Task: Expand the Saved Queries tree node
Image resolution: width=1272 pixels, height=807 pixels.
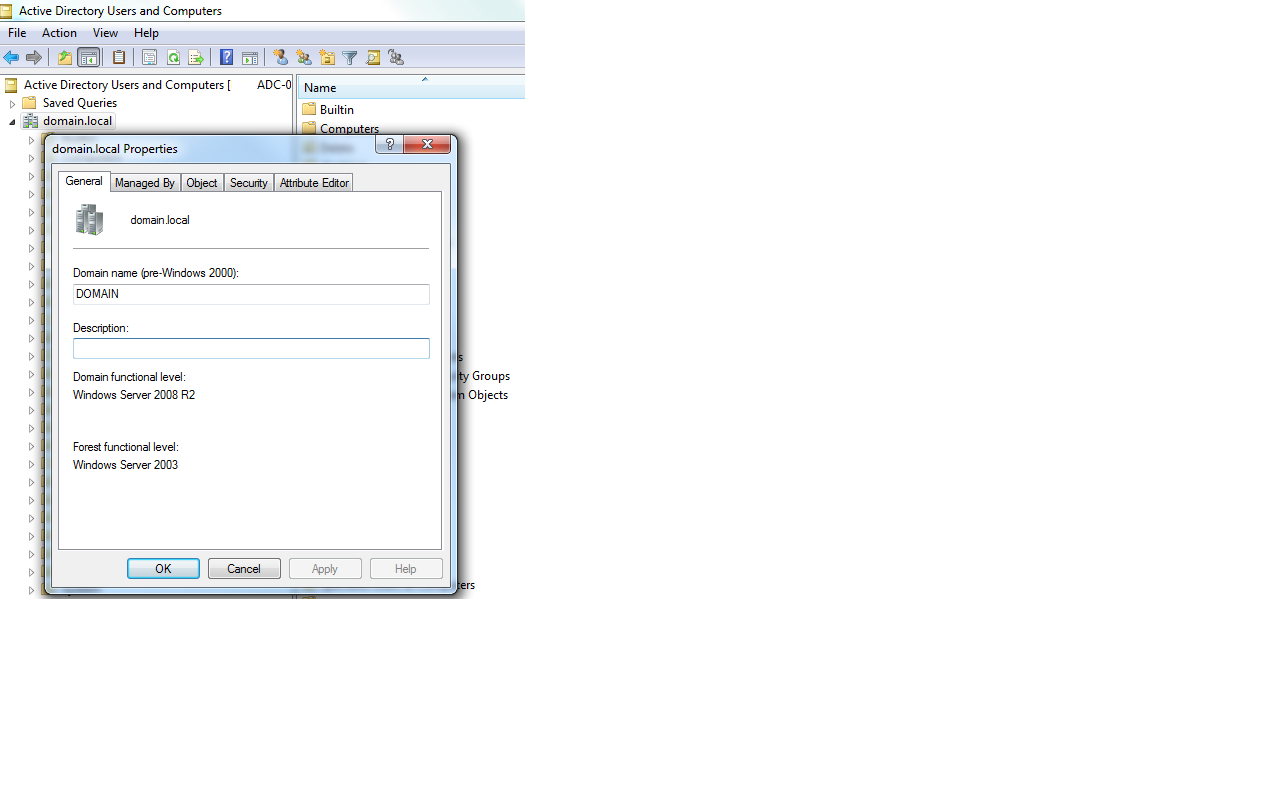Action: click(12, 103)
